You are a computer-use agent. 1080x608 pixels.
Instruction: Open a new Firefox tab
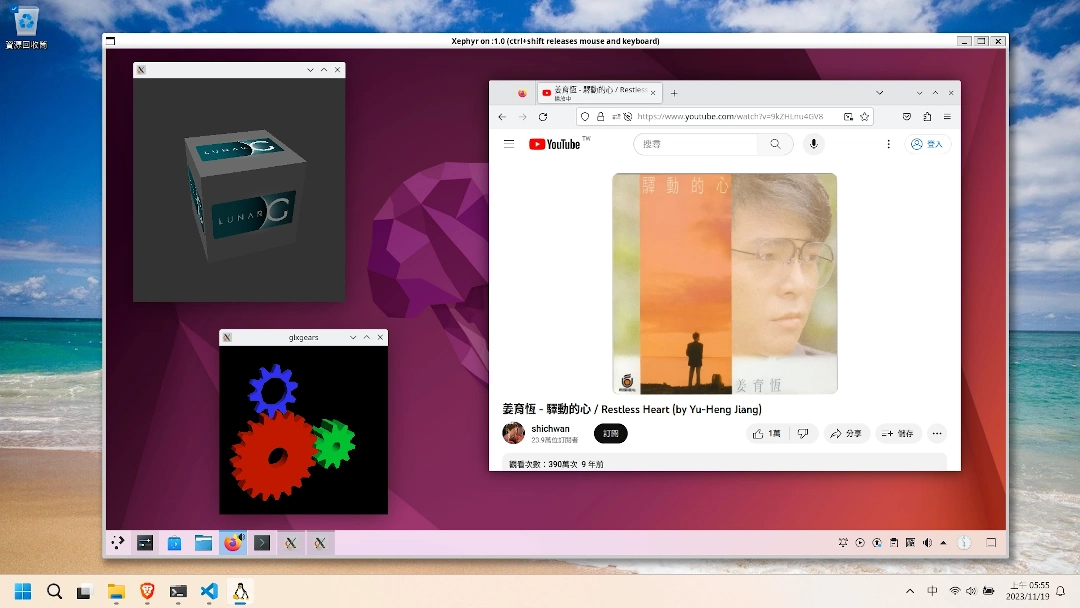pyautogui.click(x=674, y=93)
